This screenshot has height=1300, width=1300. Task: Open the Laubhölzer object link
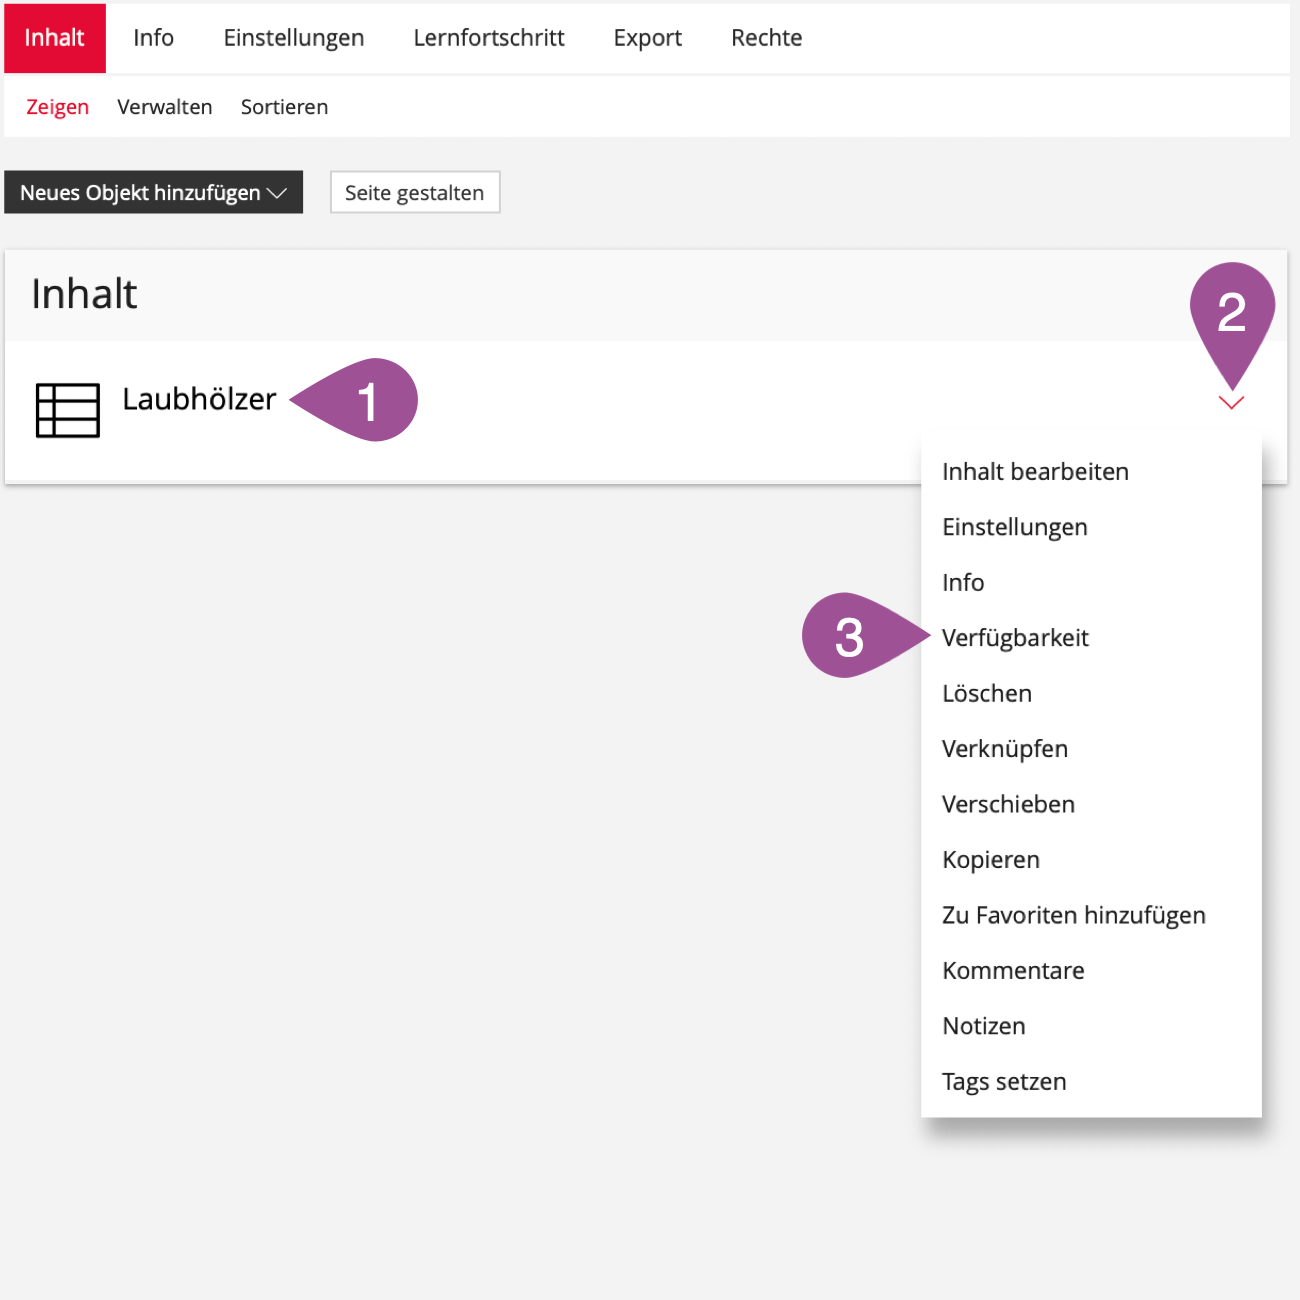click(199, 399)
